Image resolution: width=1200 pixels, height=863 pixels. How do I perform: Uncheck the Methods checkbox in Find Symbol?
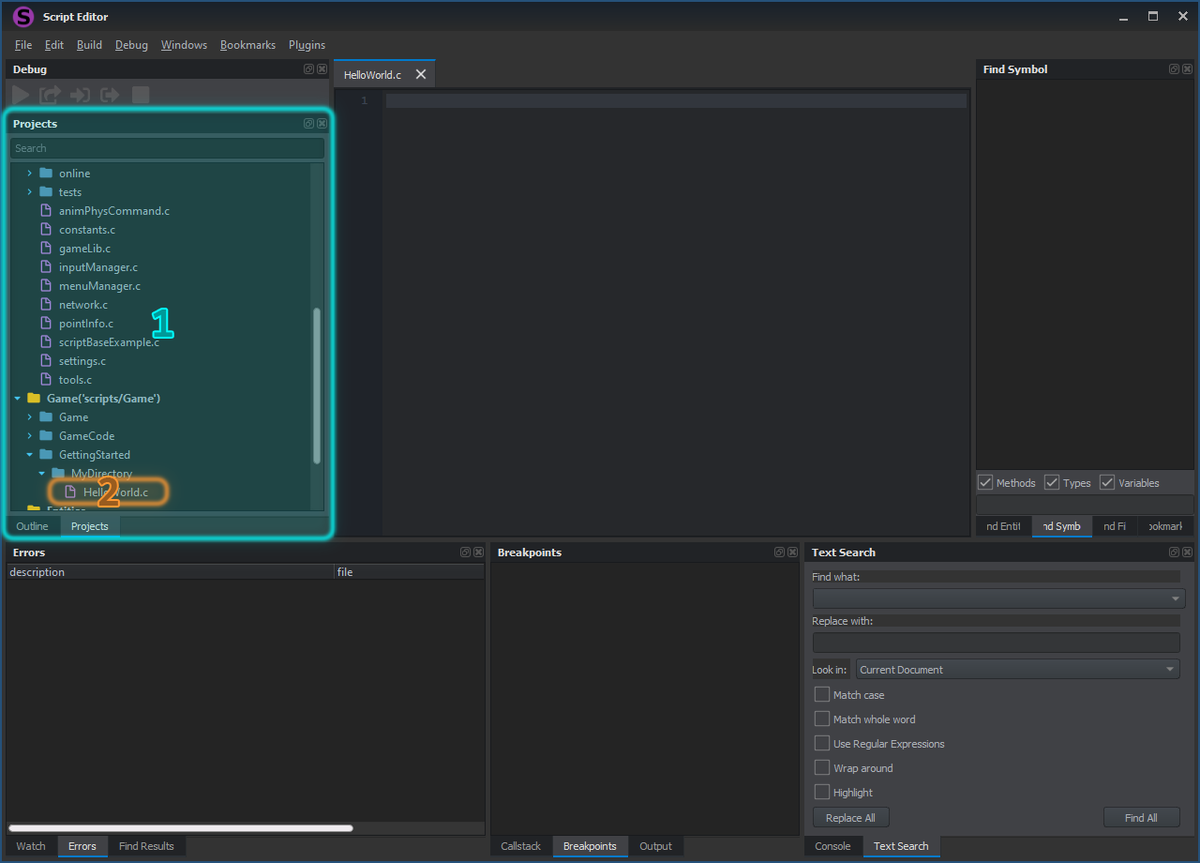point(985,482)
